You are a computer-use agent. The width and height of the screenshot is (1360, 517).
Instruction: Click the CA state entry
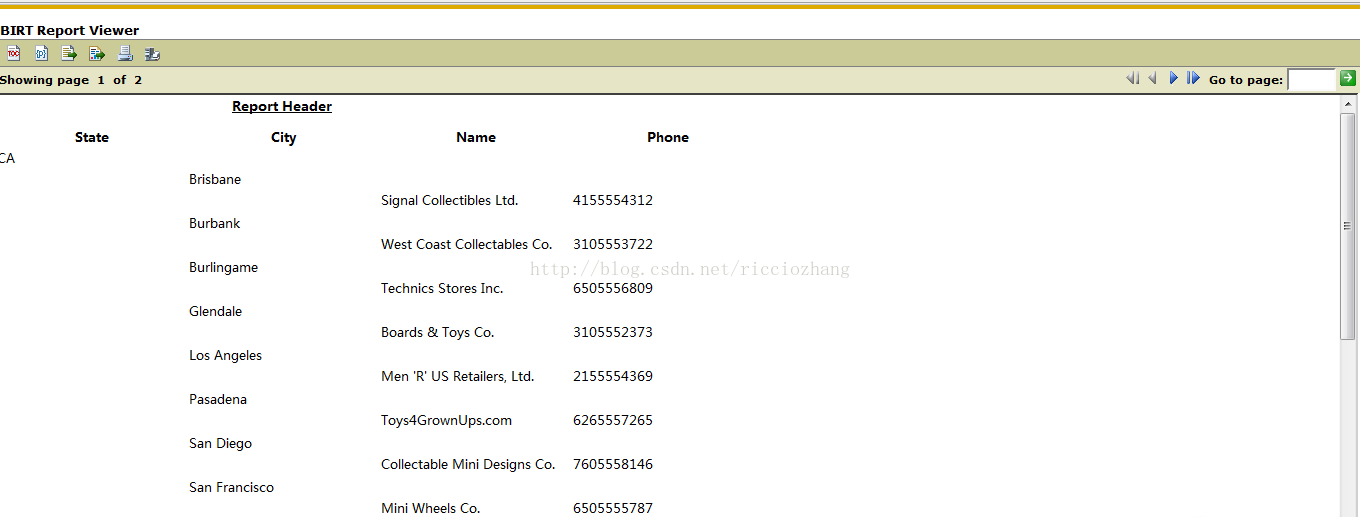(7, 158)
